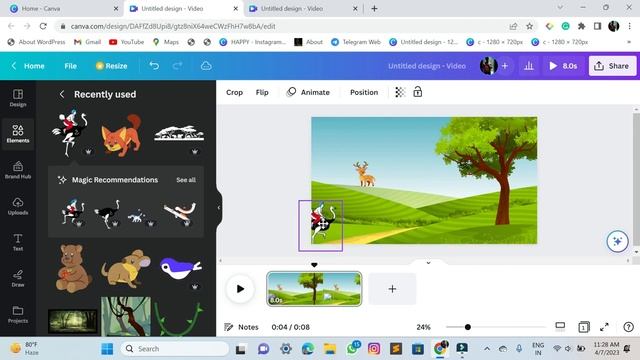
Task: Click the 24% zoom level
Action: (423, 327)
